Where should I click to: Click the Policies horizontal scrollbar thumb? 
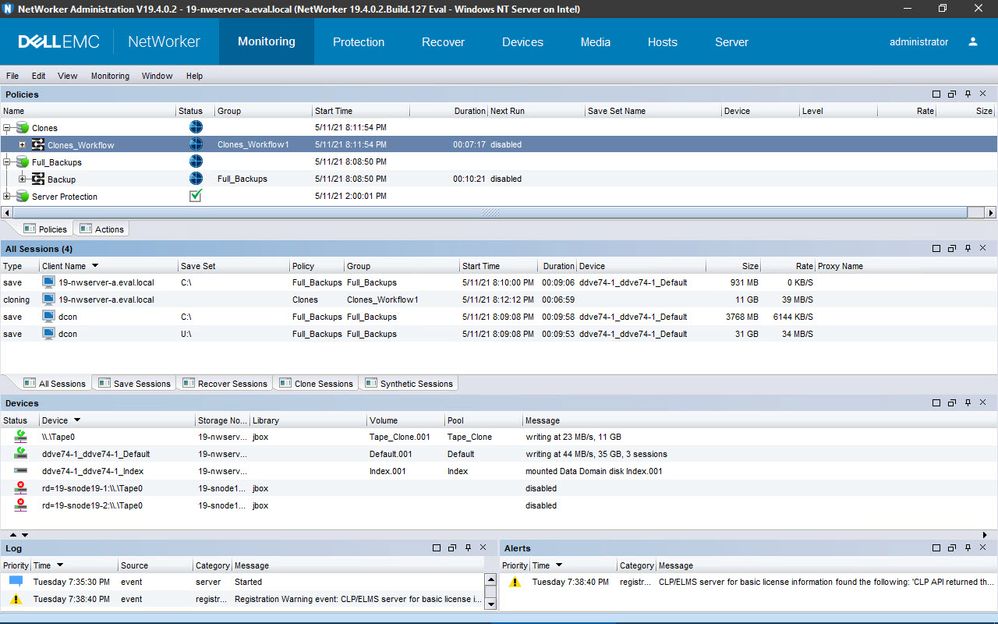[489, 213]
